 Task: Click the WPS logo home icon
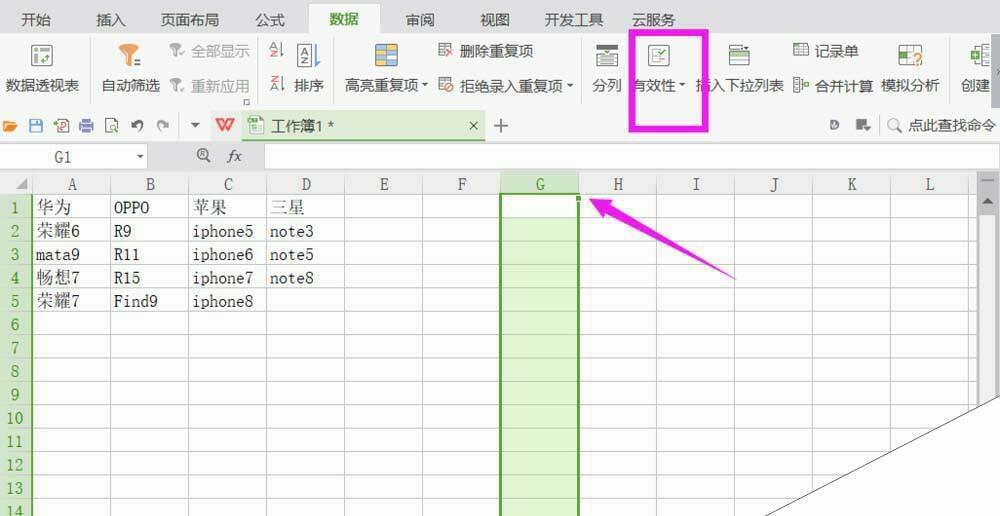point(225,125)
